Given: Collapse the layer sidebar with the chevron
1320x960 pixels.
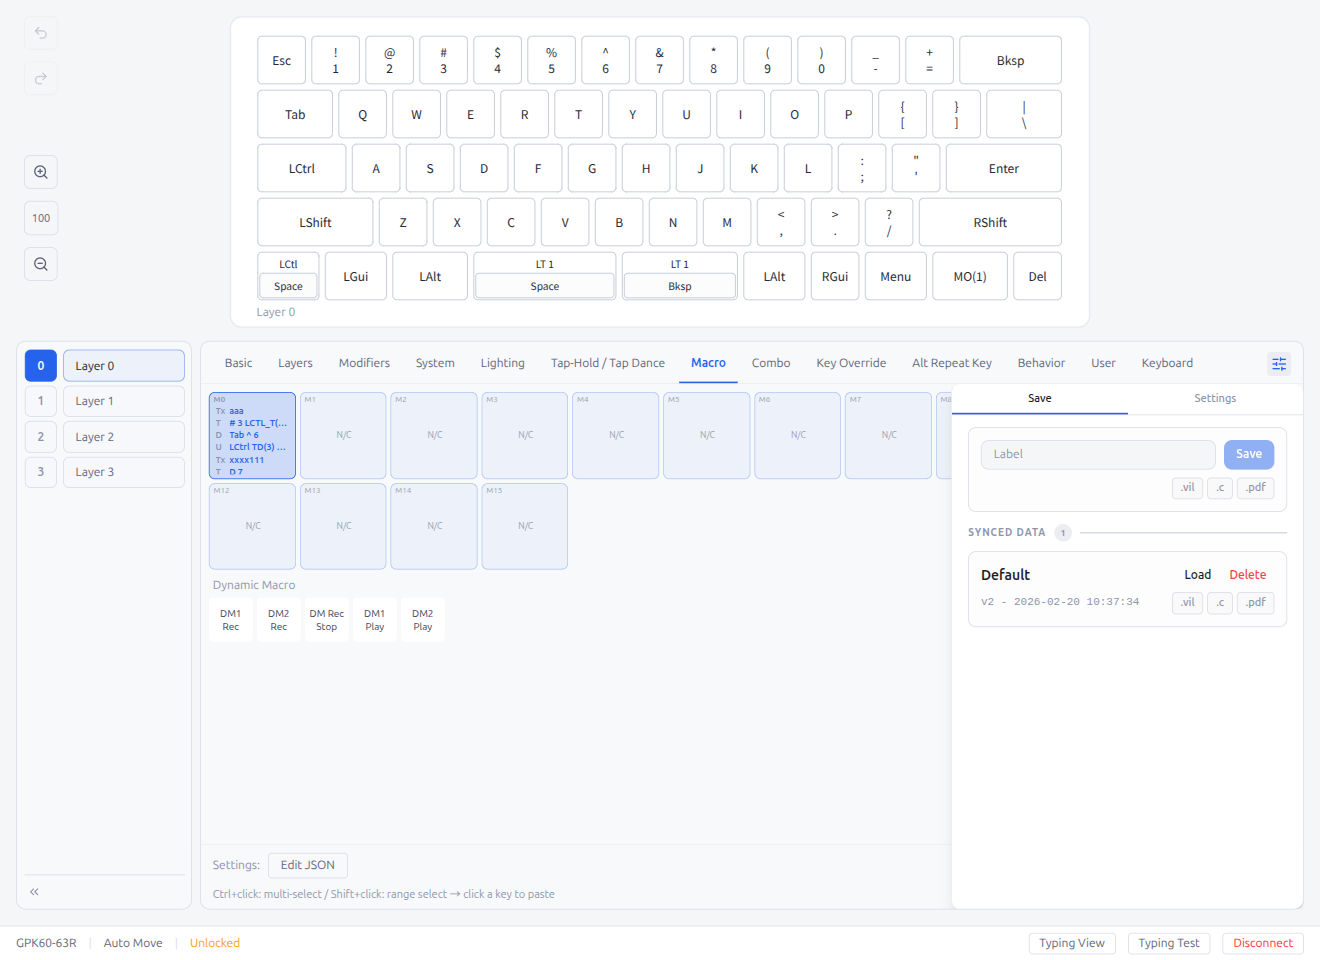Looking at the screenshot, I should click(x=33, y=890).
